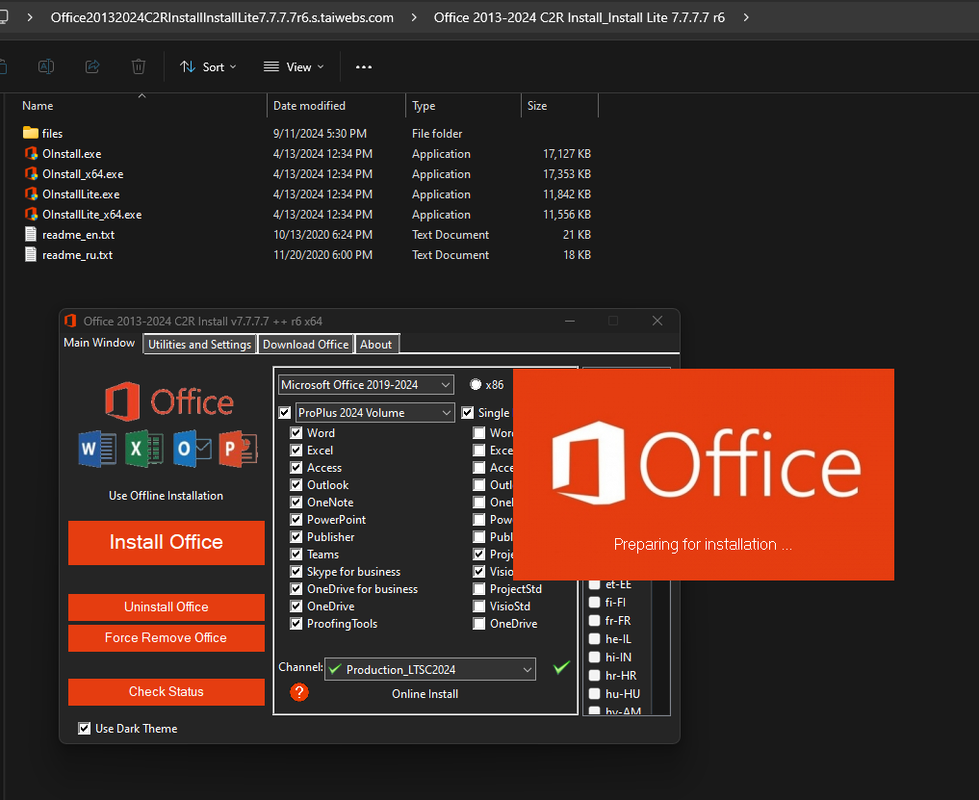The width and height of the screenshot is (979, 800).
Task: Expand the first breadcrumb chevron
Action: 29,17
